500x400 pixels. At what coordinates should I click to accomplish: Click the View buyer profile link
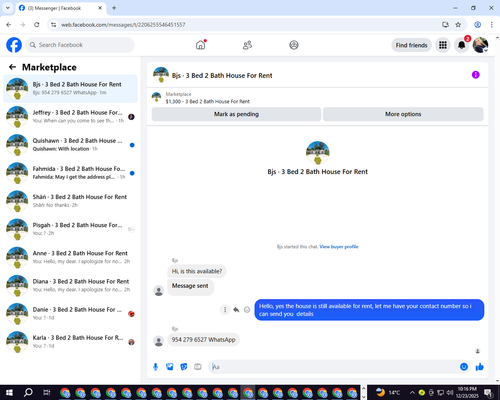pos(339,247)
